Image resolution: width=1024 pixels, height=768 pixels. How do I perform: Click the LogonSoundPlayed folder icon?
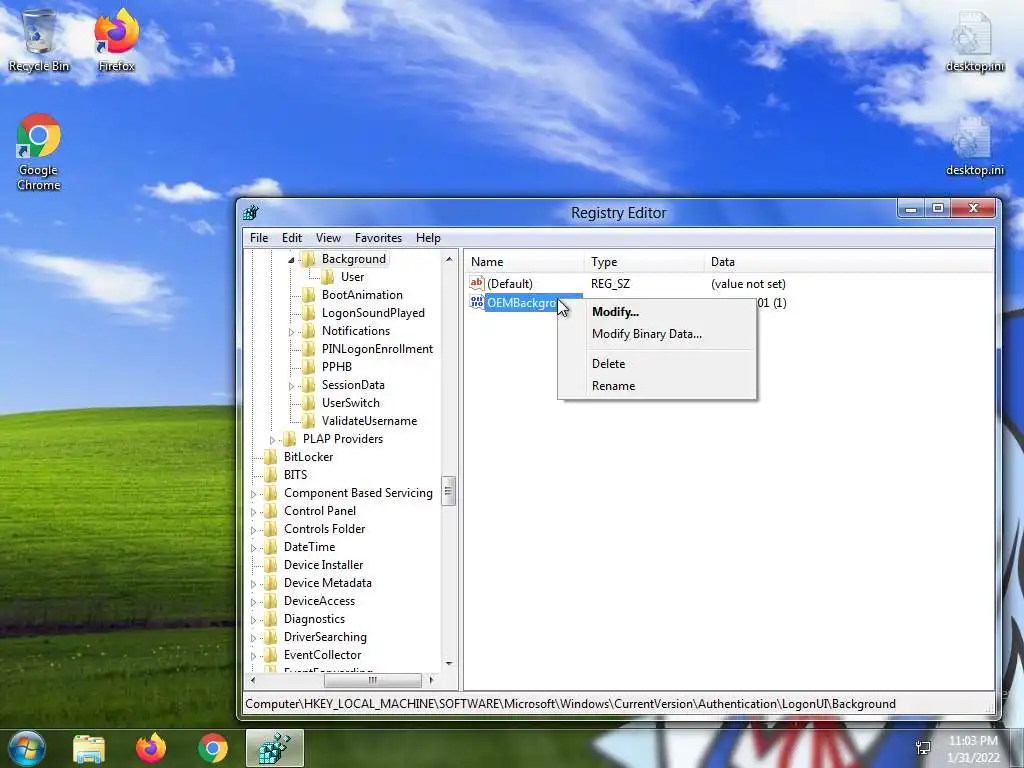(x=308, y=313)
